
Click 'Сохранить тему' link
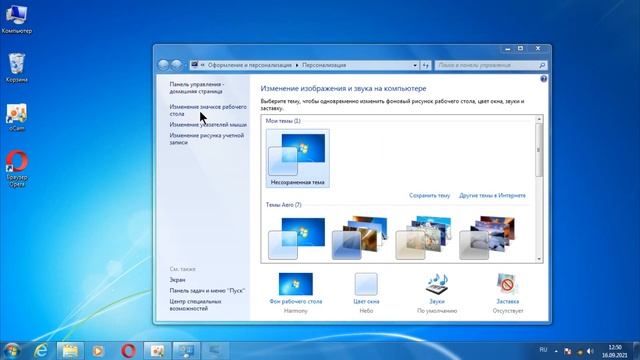tap(429, 196)
